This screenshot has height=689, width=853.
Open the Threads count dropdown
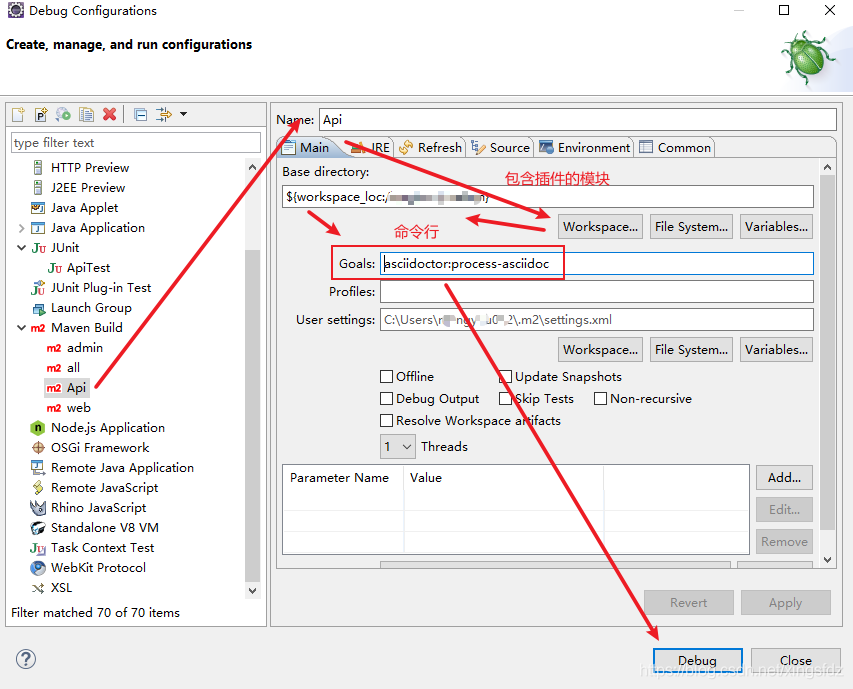coord(398,447)
